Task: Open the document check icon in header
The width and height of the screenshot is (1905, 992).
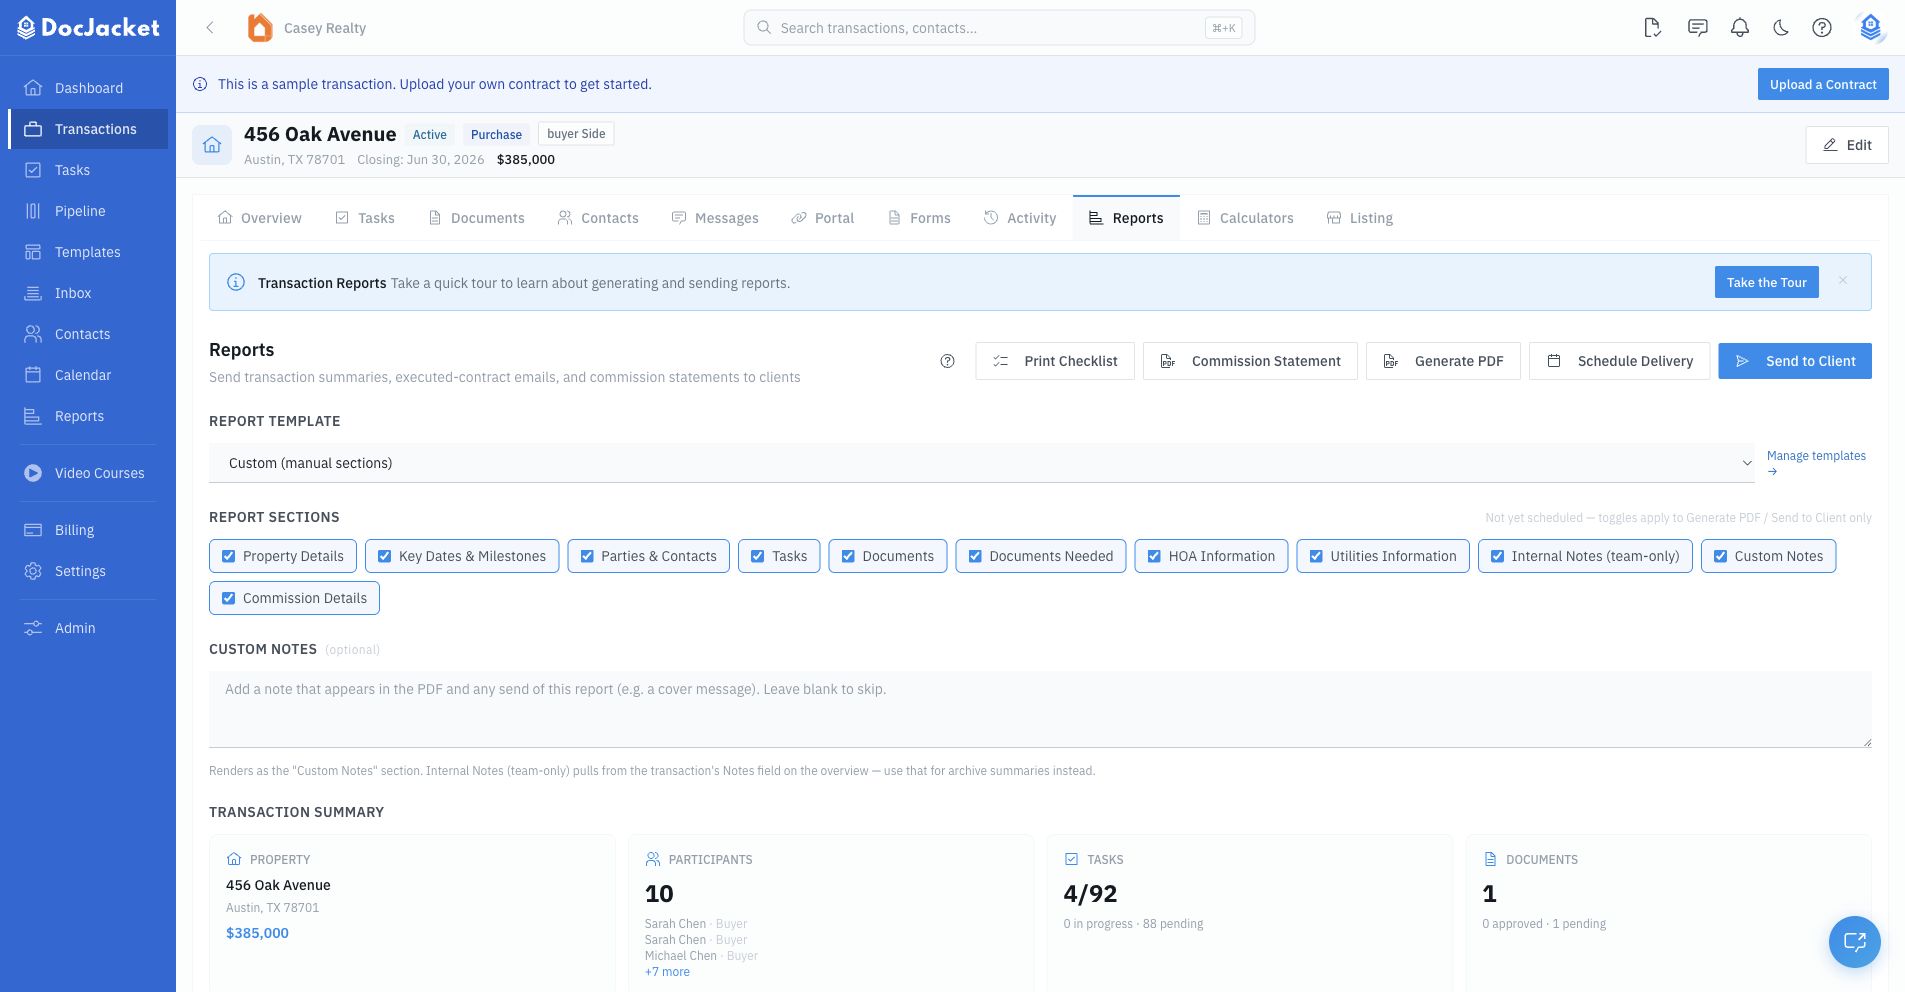Action: (1653, 28)
